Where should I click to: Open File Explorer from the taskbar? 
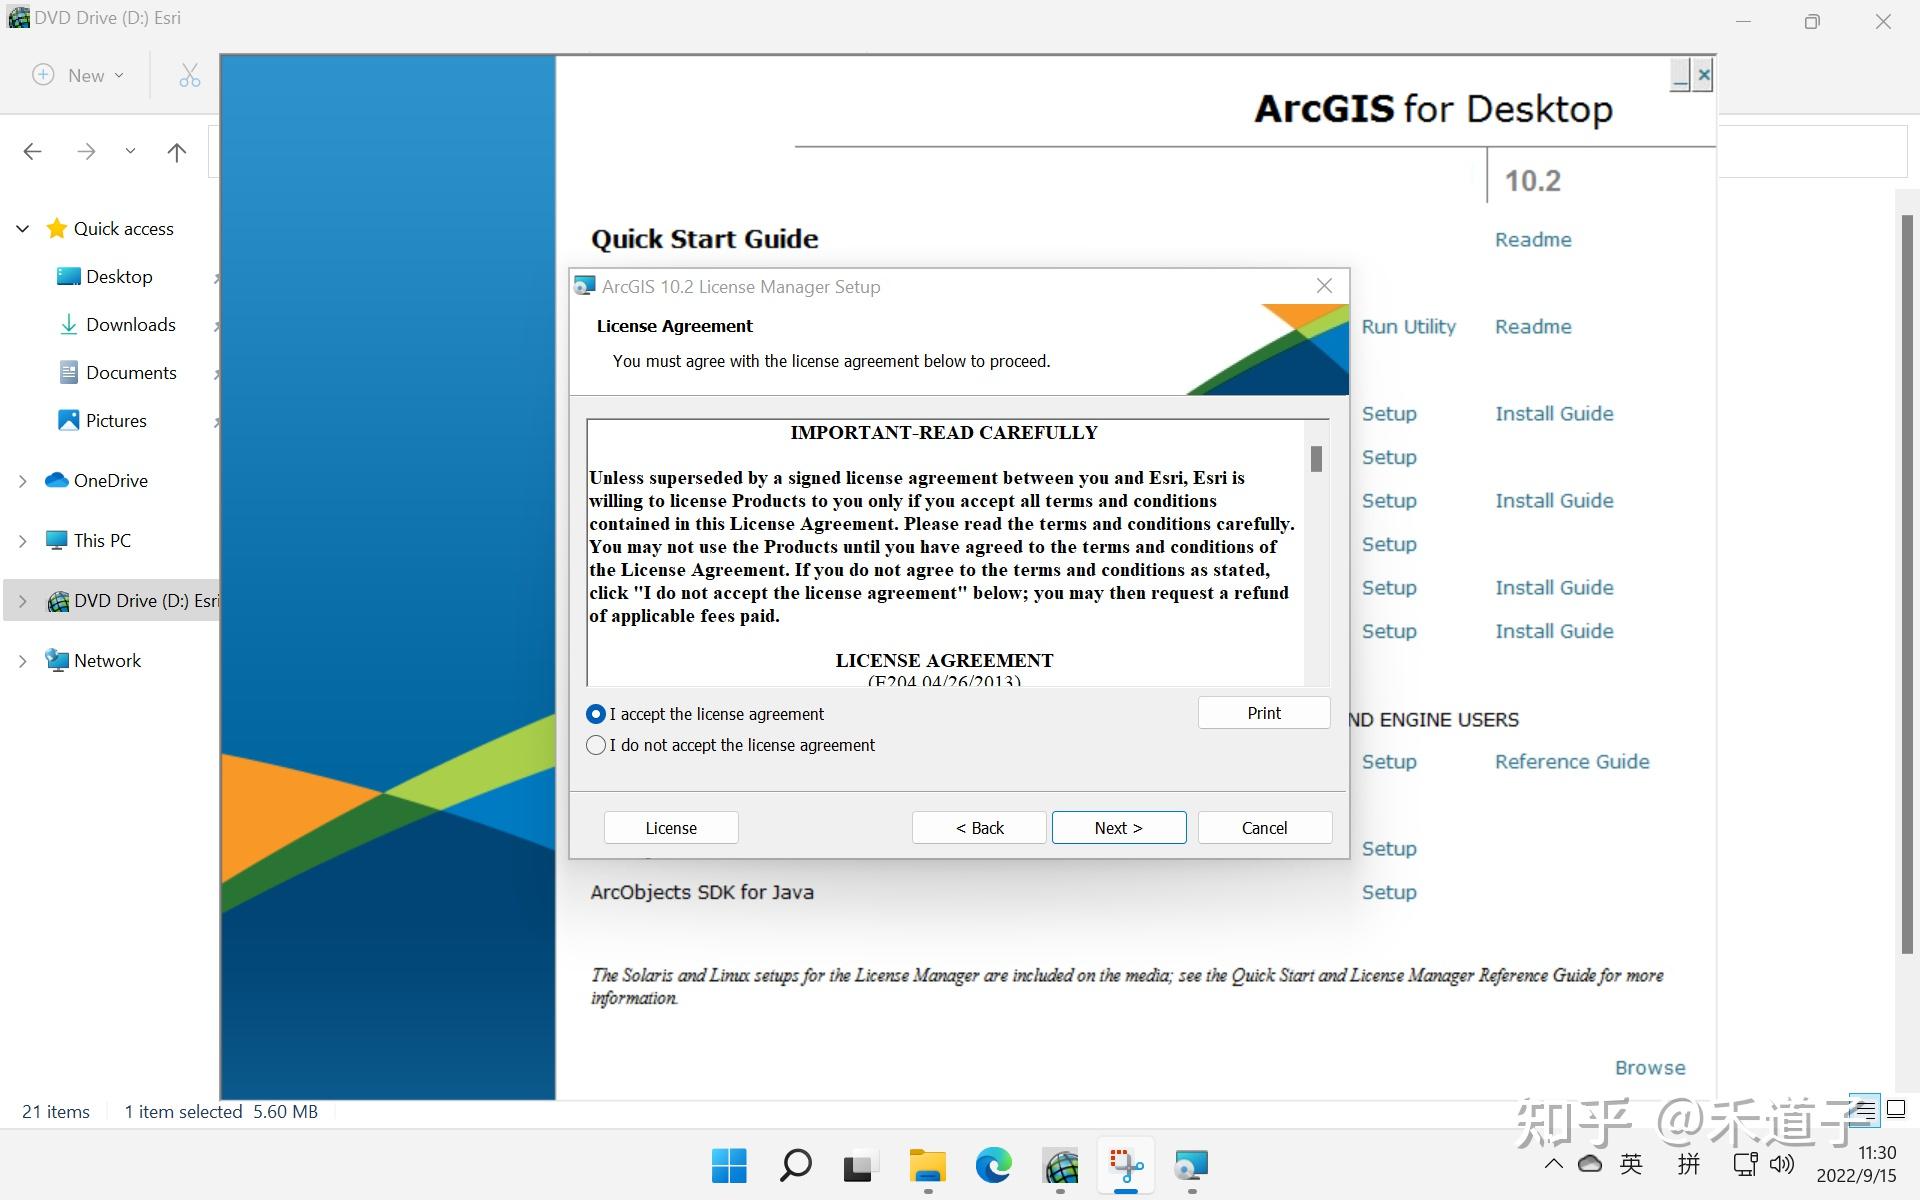click(927, 1165)
